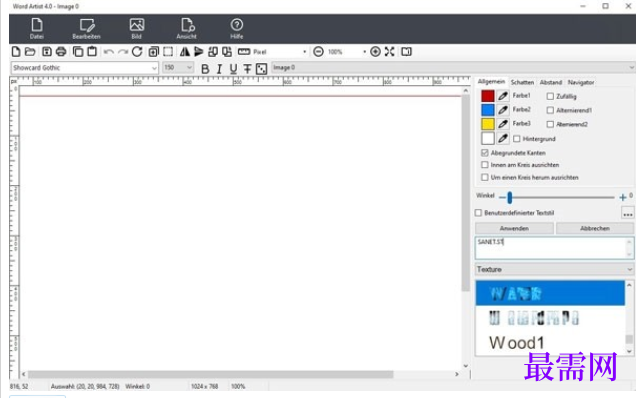Screen dimensions: 636x398
Task: Toggle italic text formatting
Action: click(219, 69)
